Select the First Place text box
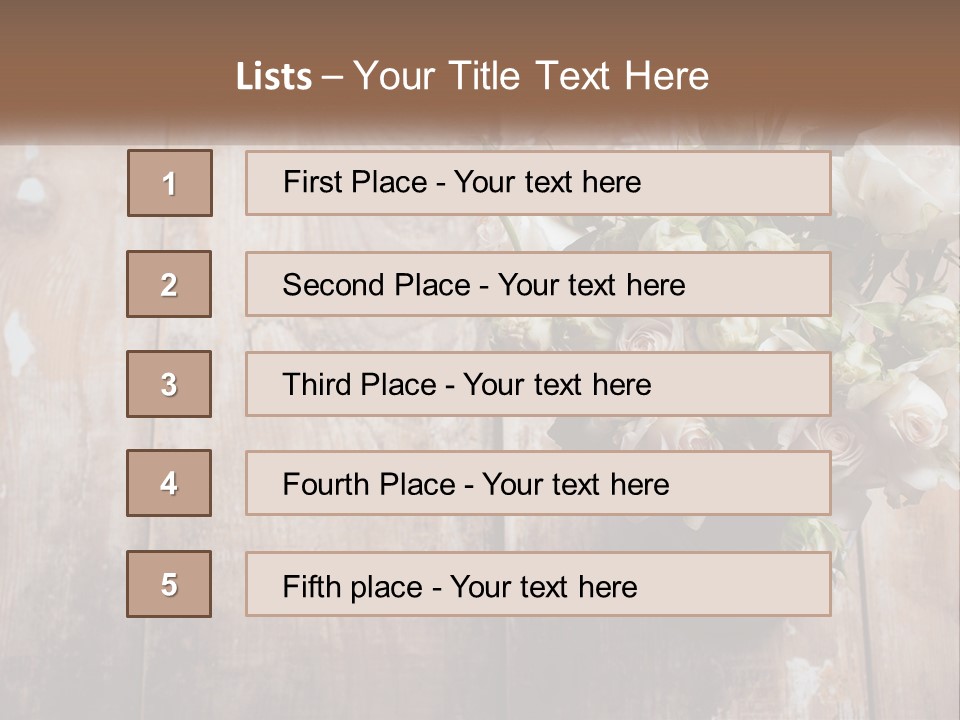 point(538,183)
